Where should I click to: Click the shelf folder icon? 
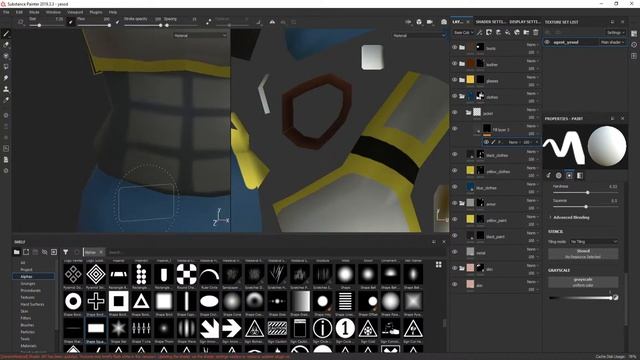click(x=17, y=252)
